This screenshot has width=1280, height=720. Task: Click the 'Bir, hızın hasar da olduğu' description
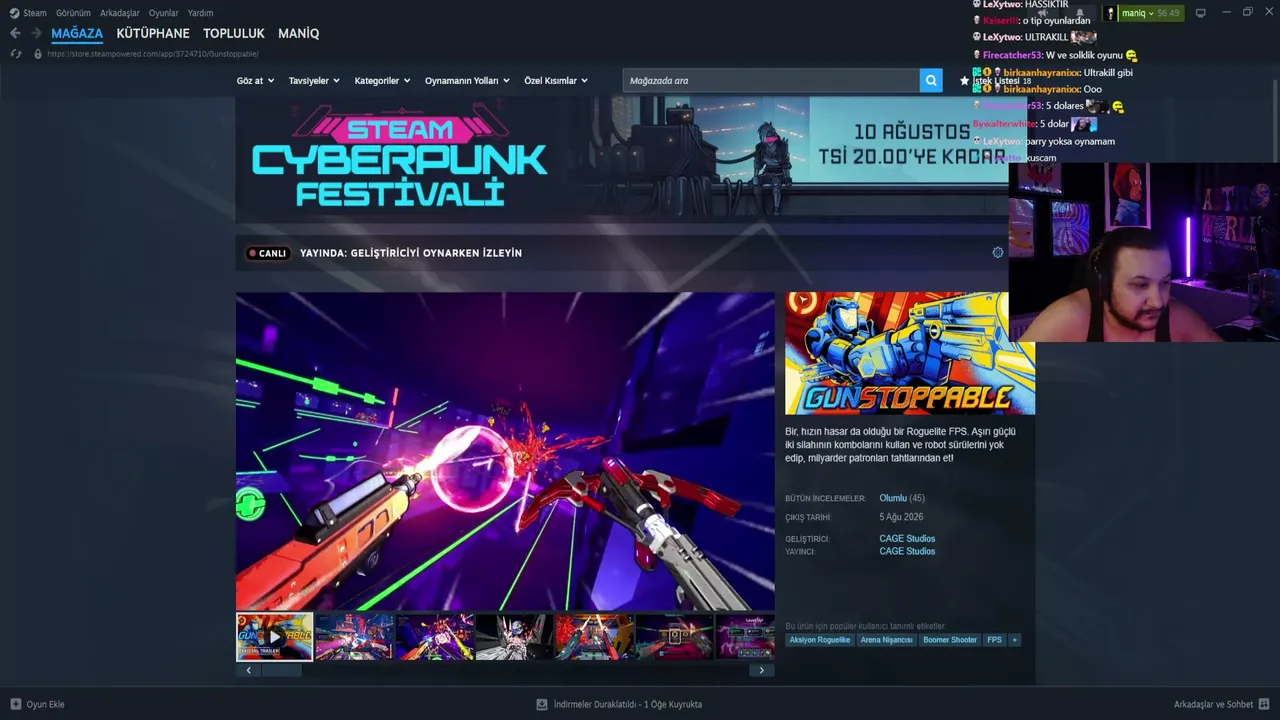[901, 445]
